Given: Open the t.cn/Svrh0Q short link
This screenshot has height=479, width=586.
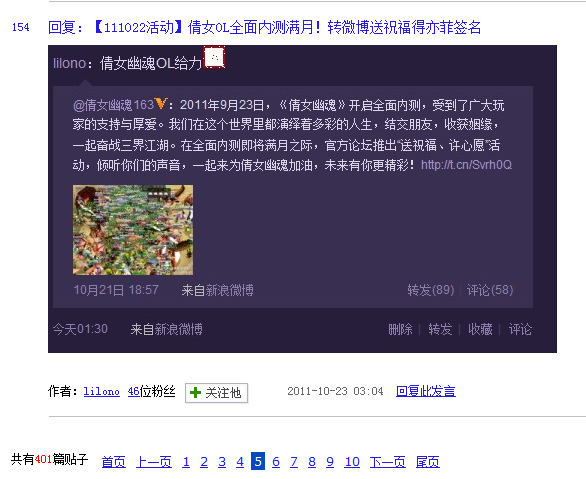Looking at the screenshot, I should point(466,165).
